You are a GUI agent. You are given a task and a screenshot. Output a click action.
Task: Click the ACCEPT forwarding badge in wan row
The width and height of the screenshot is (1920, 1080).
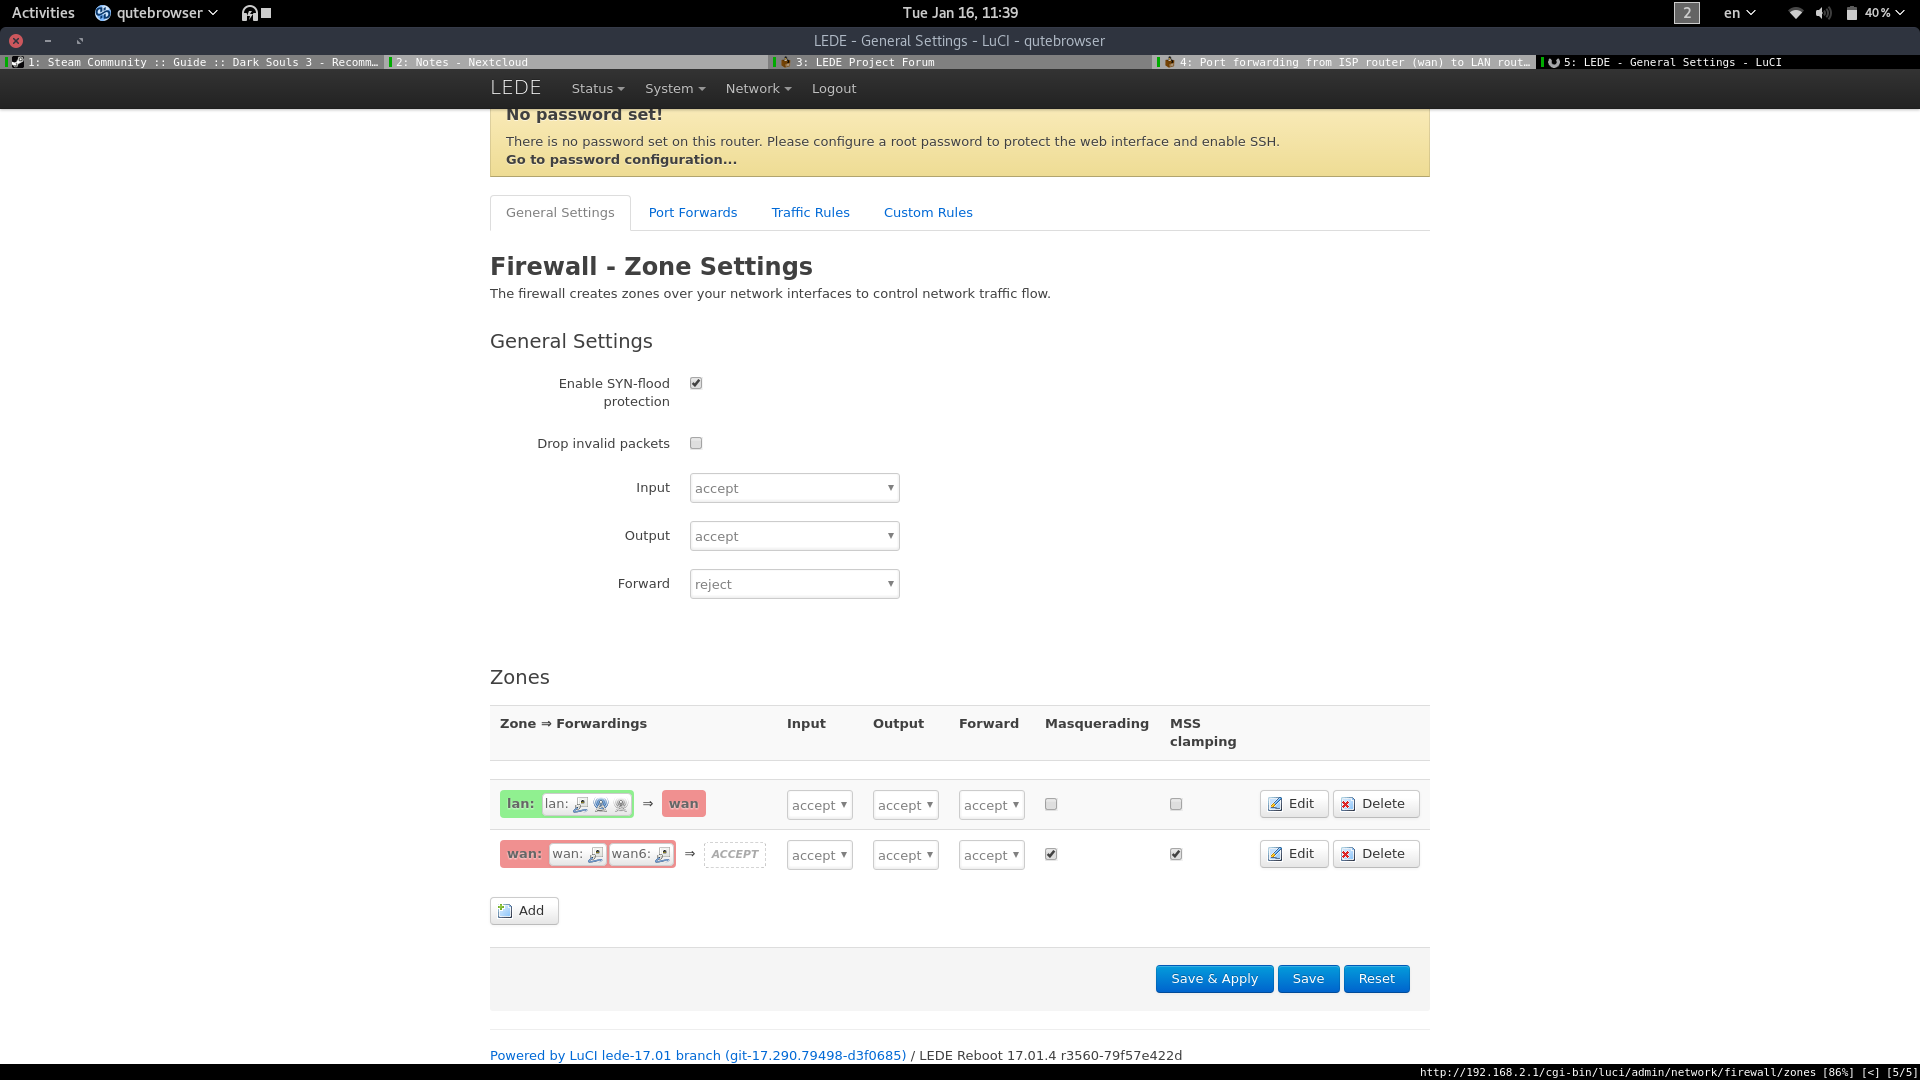point(735,854)
